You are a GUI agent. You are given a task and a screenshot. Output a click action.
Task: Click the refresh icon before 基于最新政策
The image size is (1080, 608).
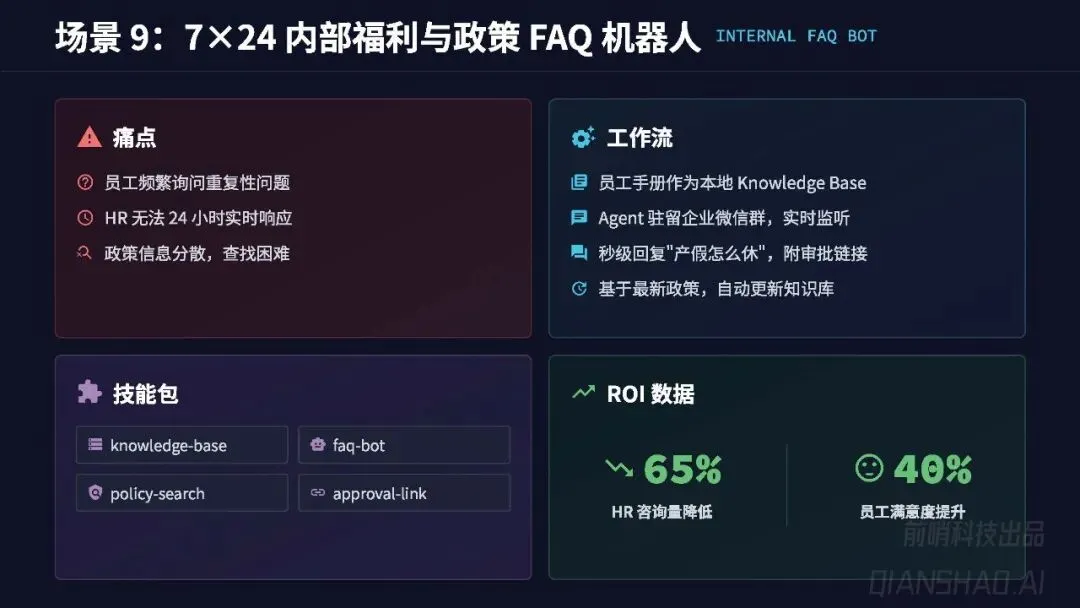click(x=579, y=288)
